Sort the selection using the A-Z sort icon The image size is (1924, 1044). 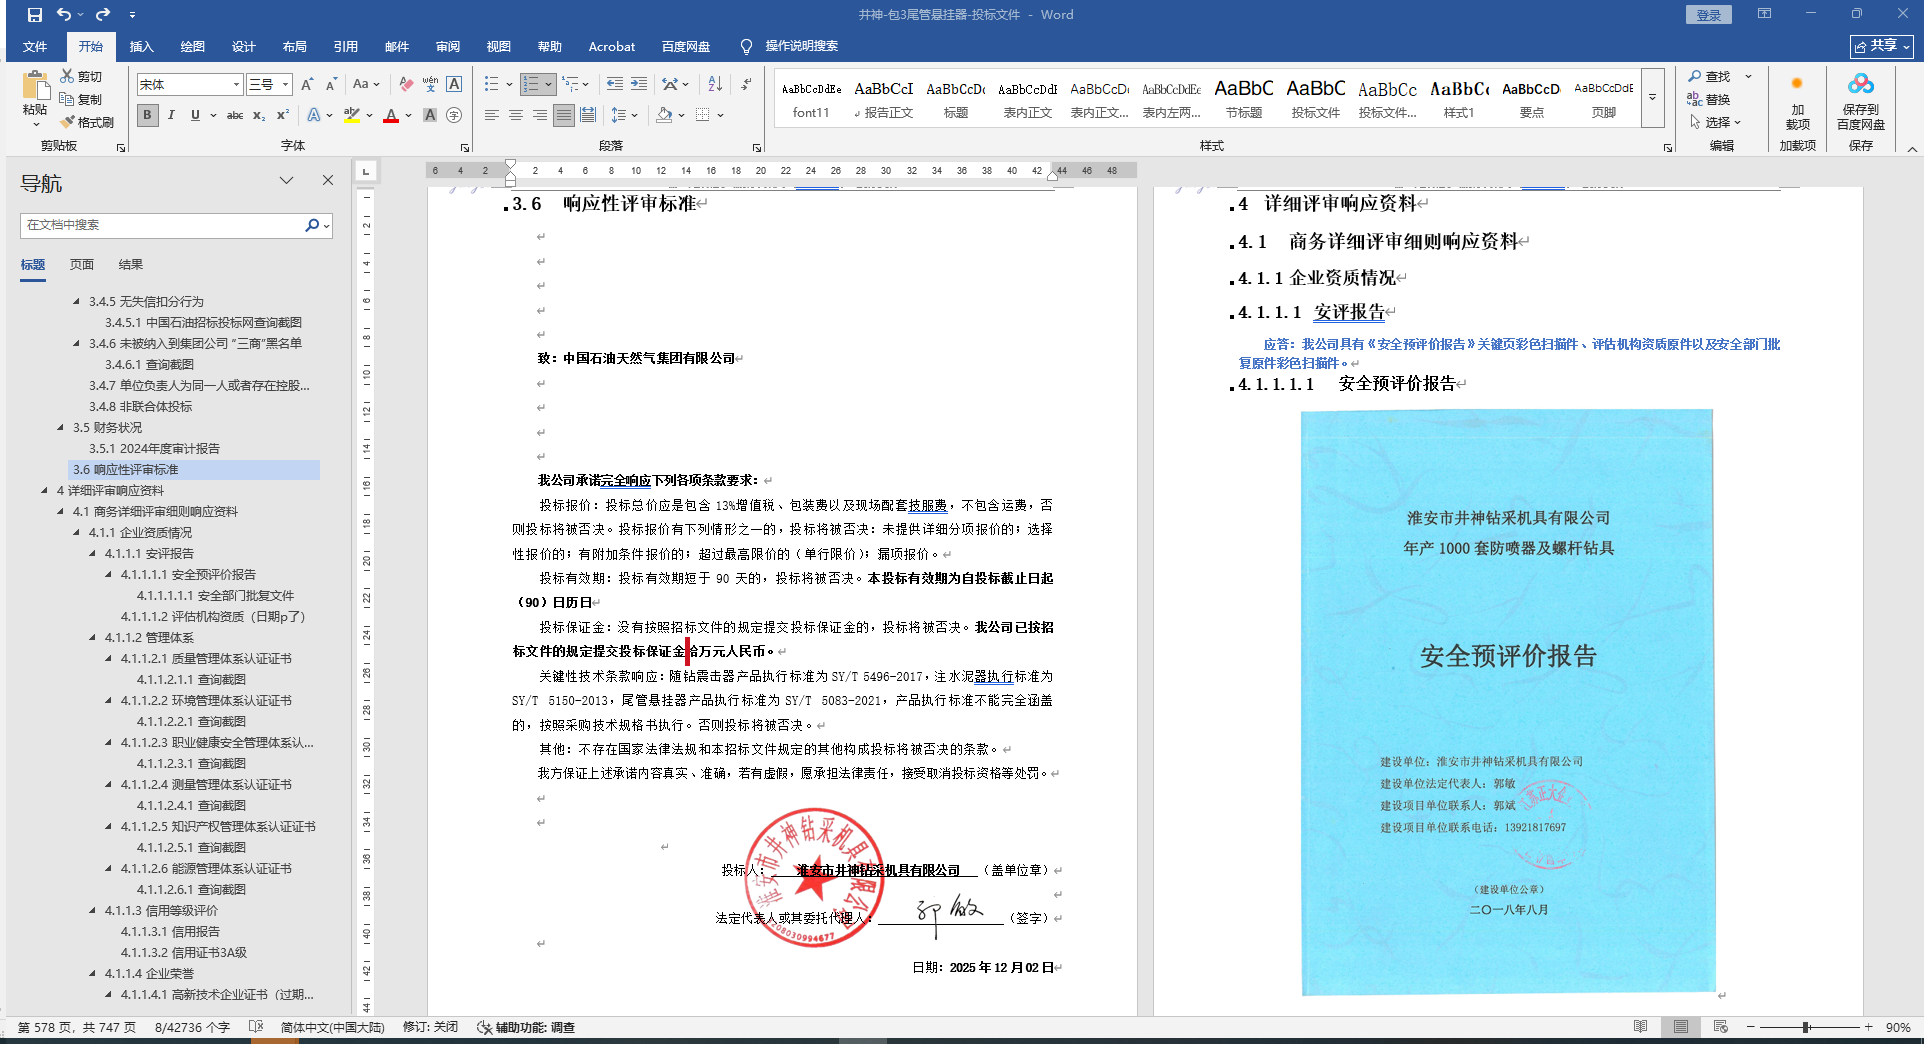(715, 84)
